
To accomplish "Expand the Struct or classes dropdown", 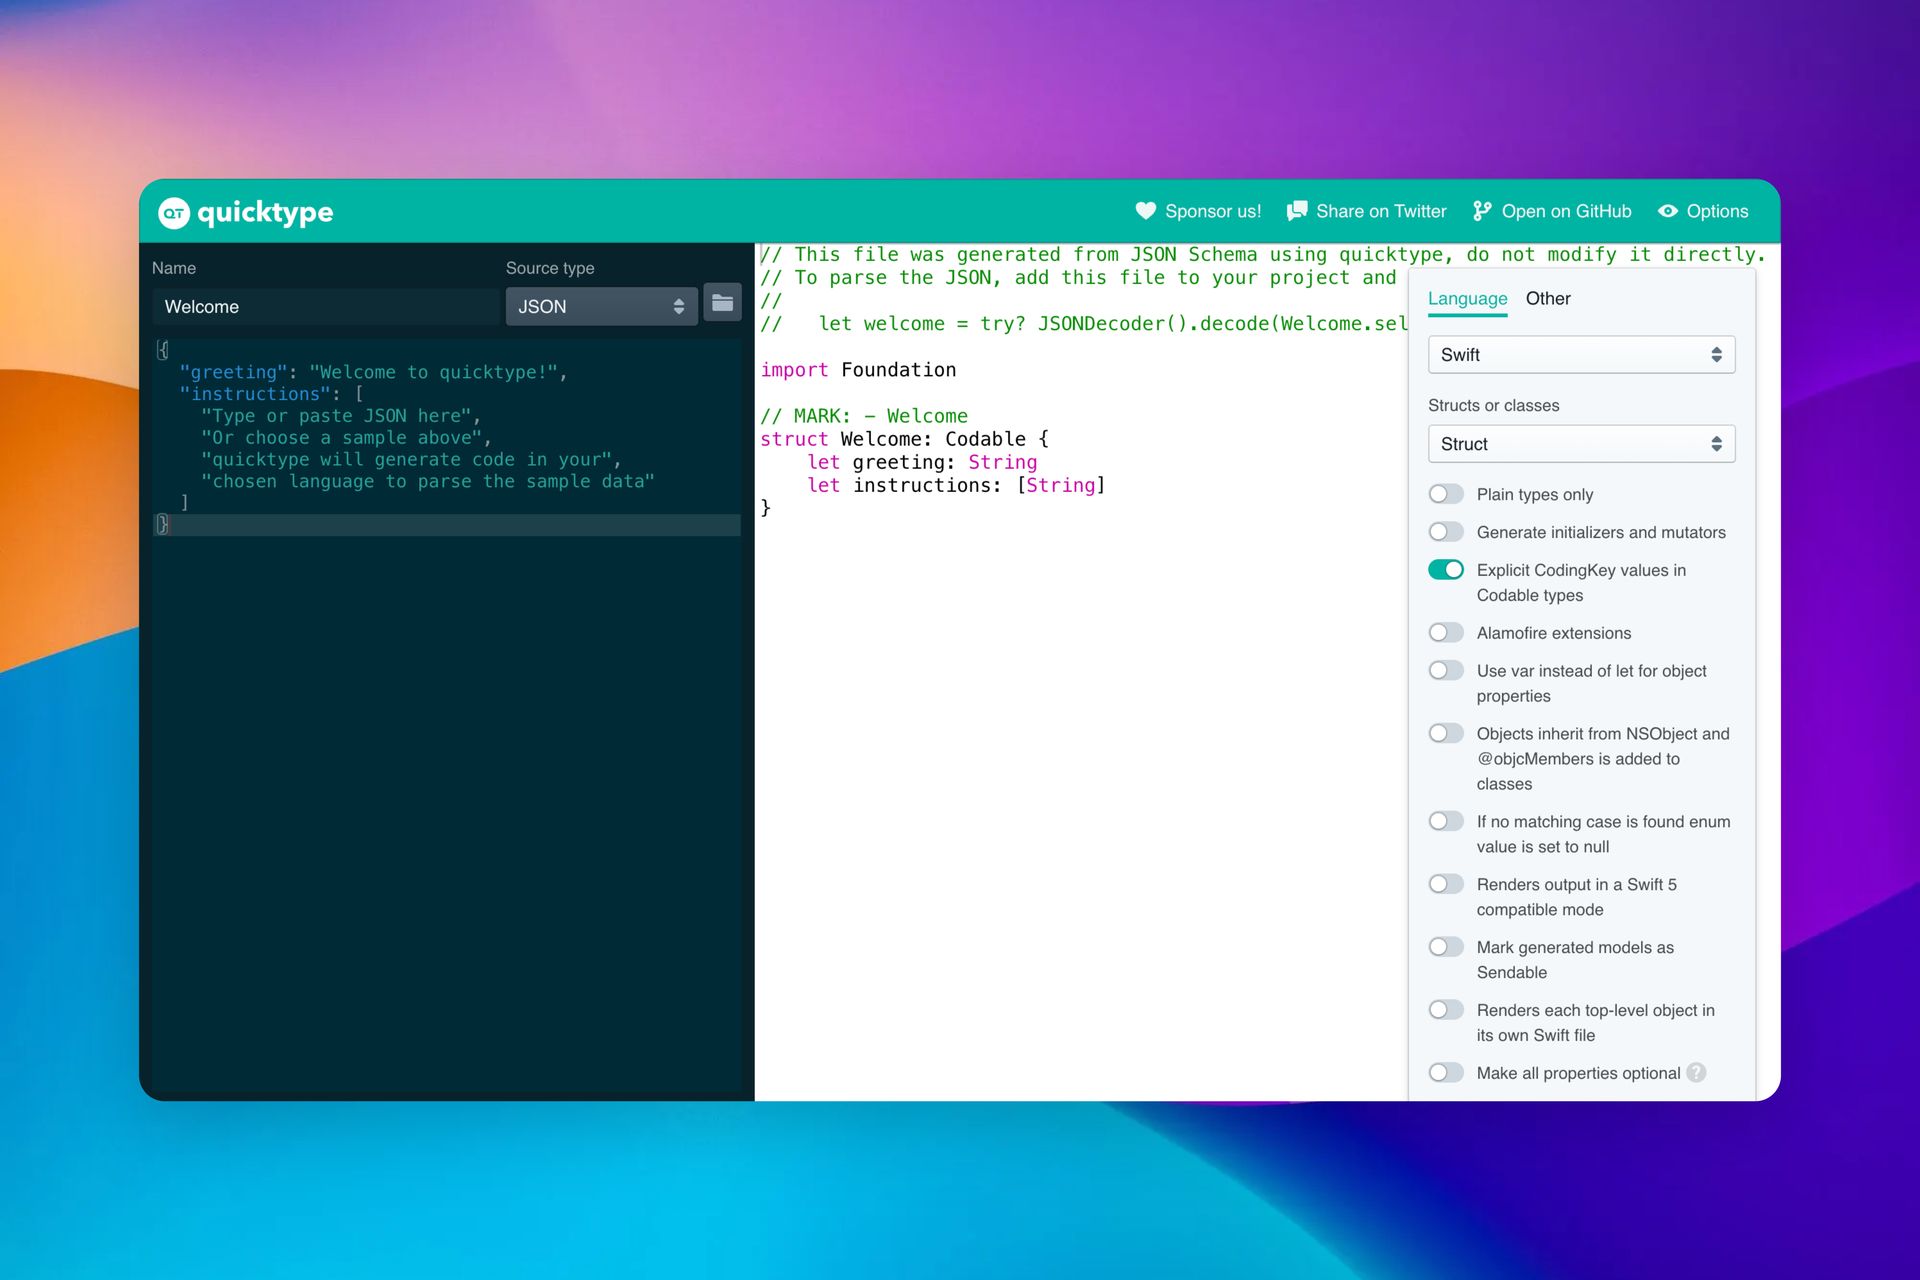I will [x=1580, y=444].
